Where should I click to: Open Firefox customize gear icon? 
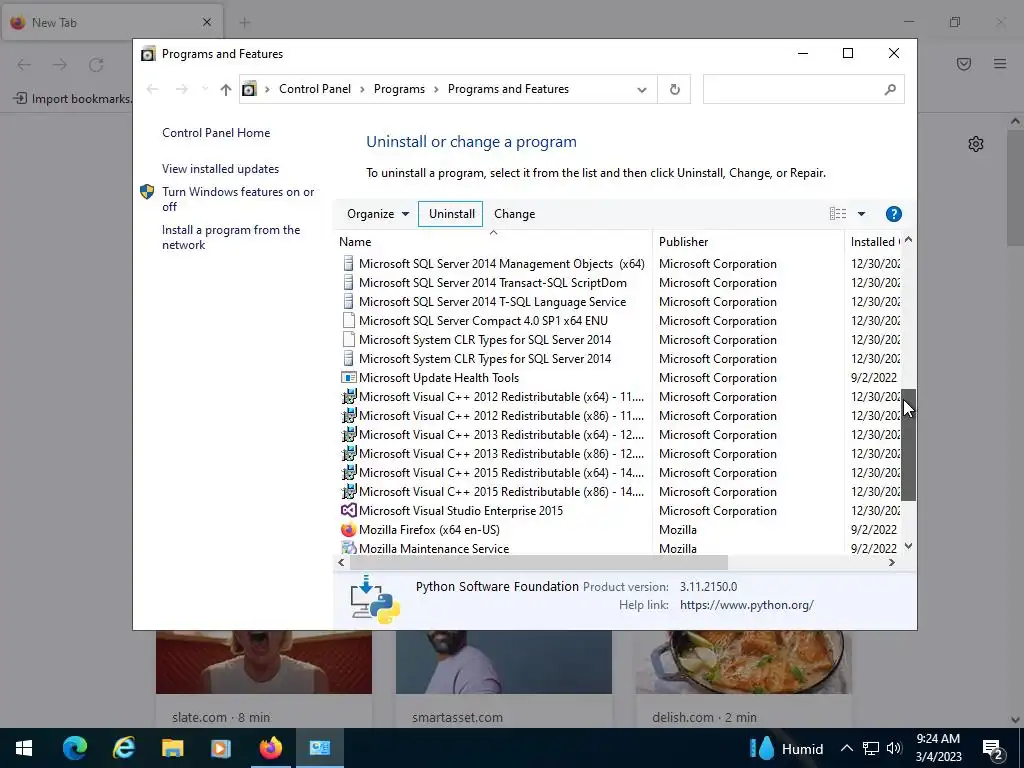click(976, 144)
